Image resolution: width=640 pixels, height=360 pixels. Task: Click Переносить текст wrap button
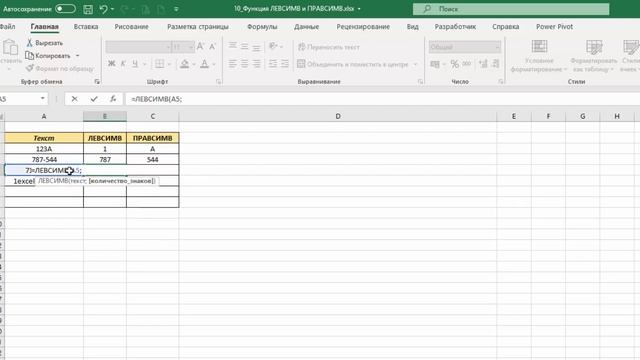click(x=329, y=47)
